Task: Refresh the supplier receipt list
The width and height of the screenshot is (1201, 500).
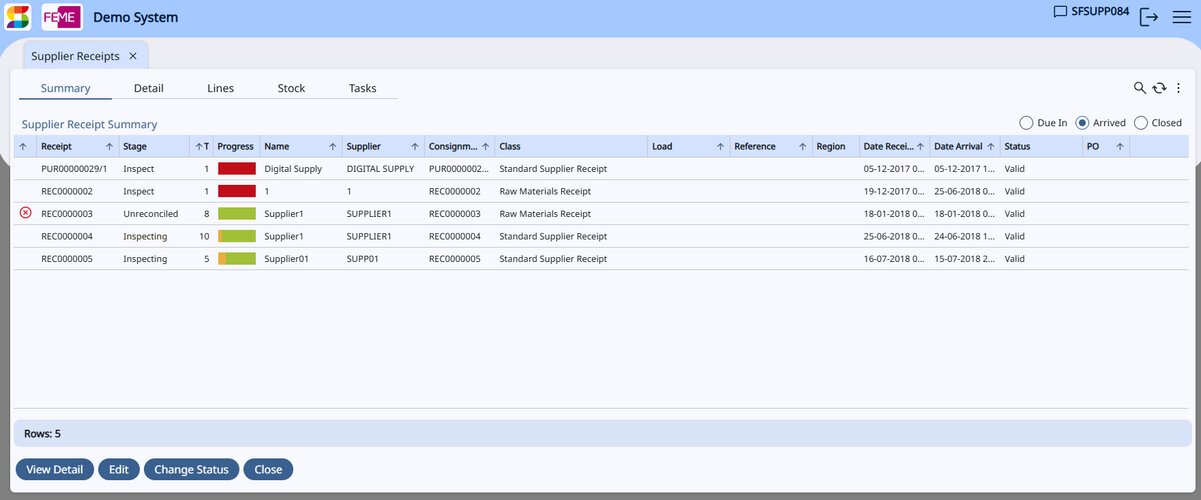Action: pos(1159,88)
